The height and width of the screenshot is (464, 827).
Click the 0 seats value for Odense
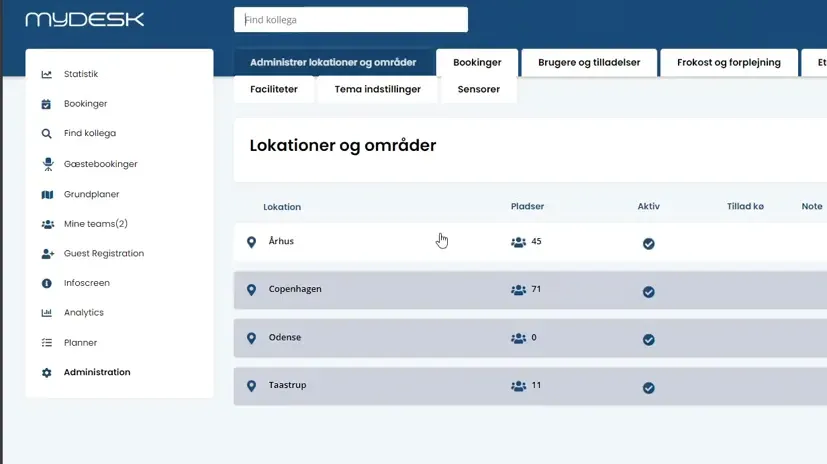click(x=534, y=337)
